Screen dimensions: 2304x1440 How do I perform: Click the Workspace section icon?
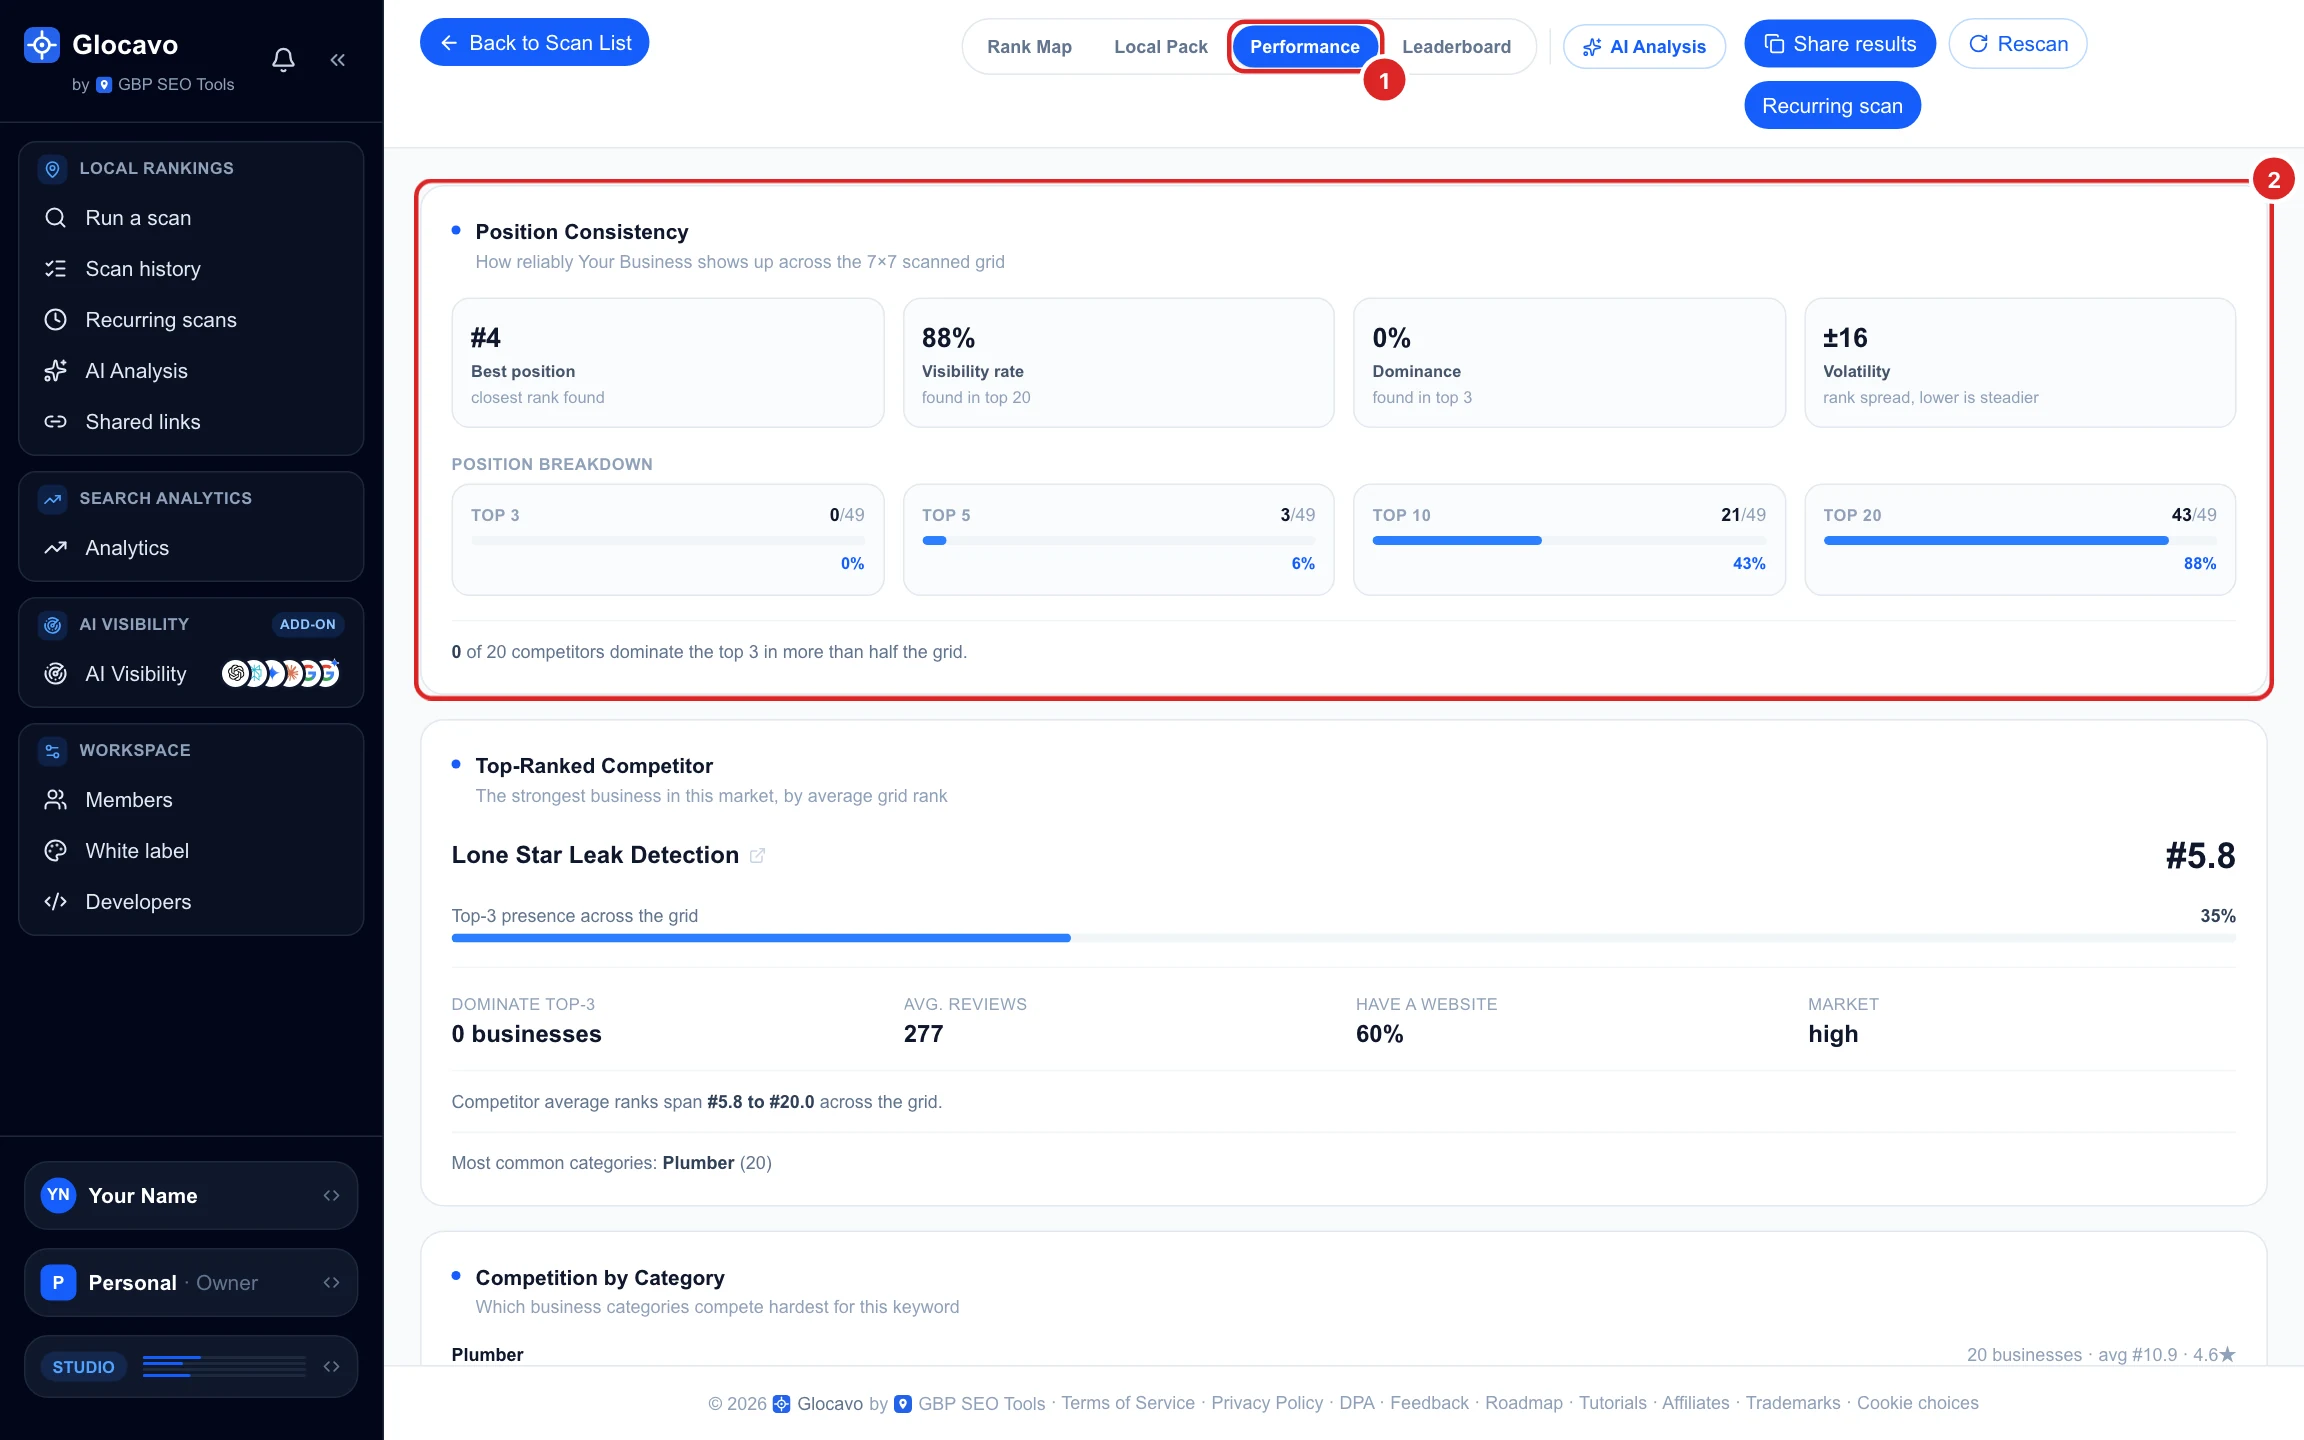(53, 751)
